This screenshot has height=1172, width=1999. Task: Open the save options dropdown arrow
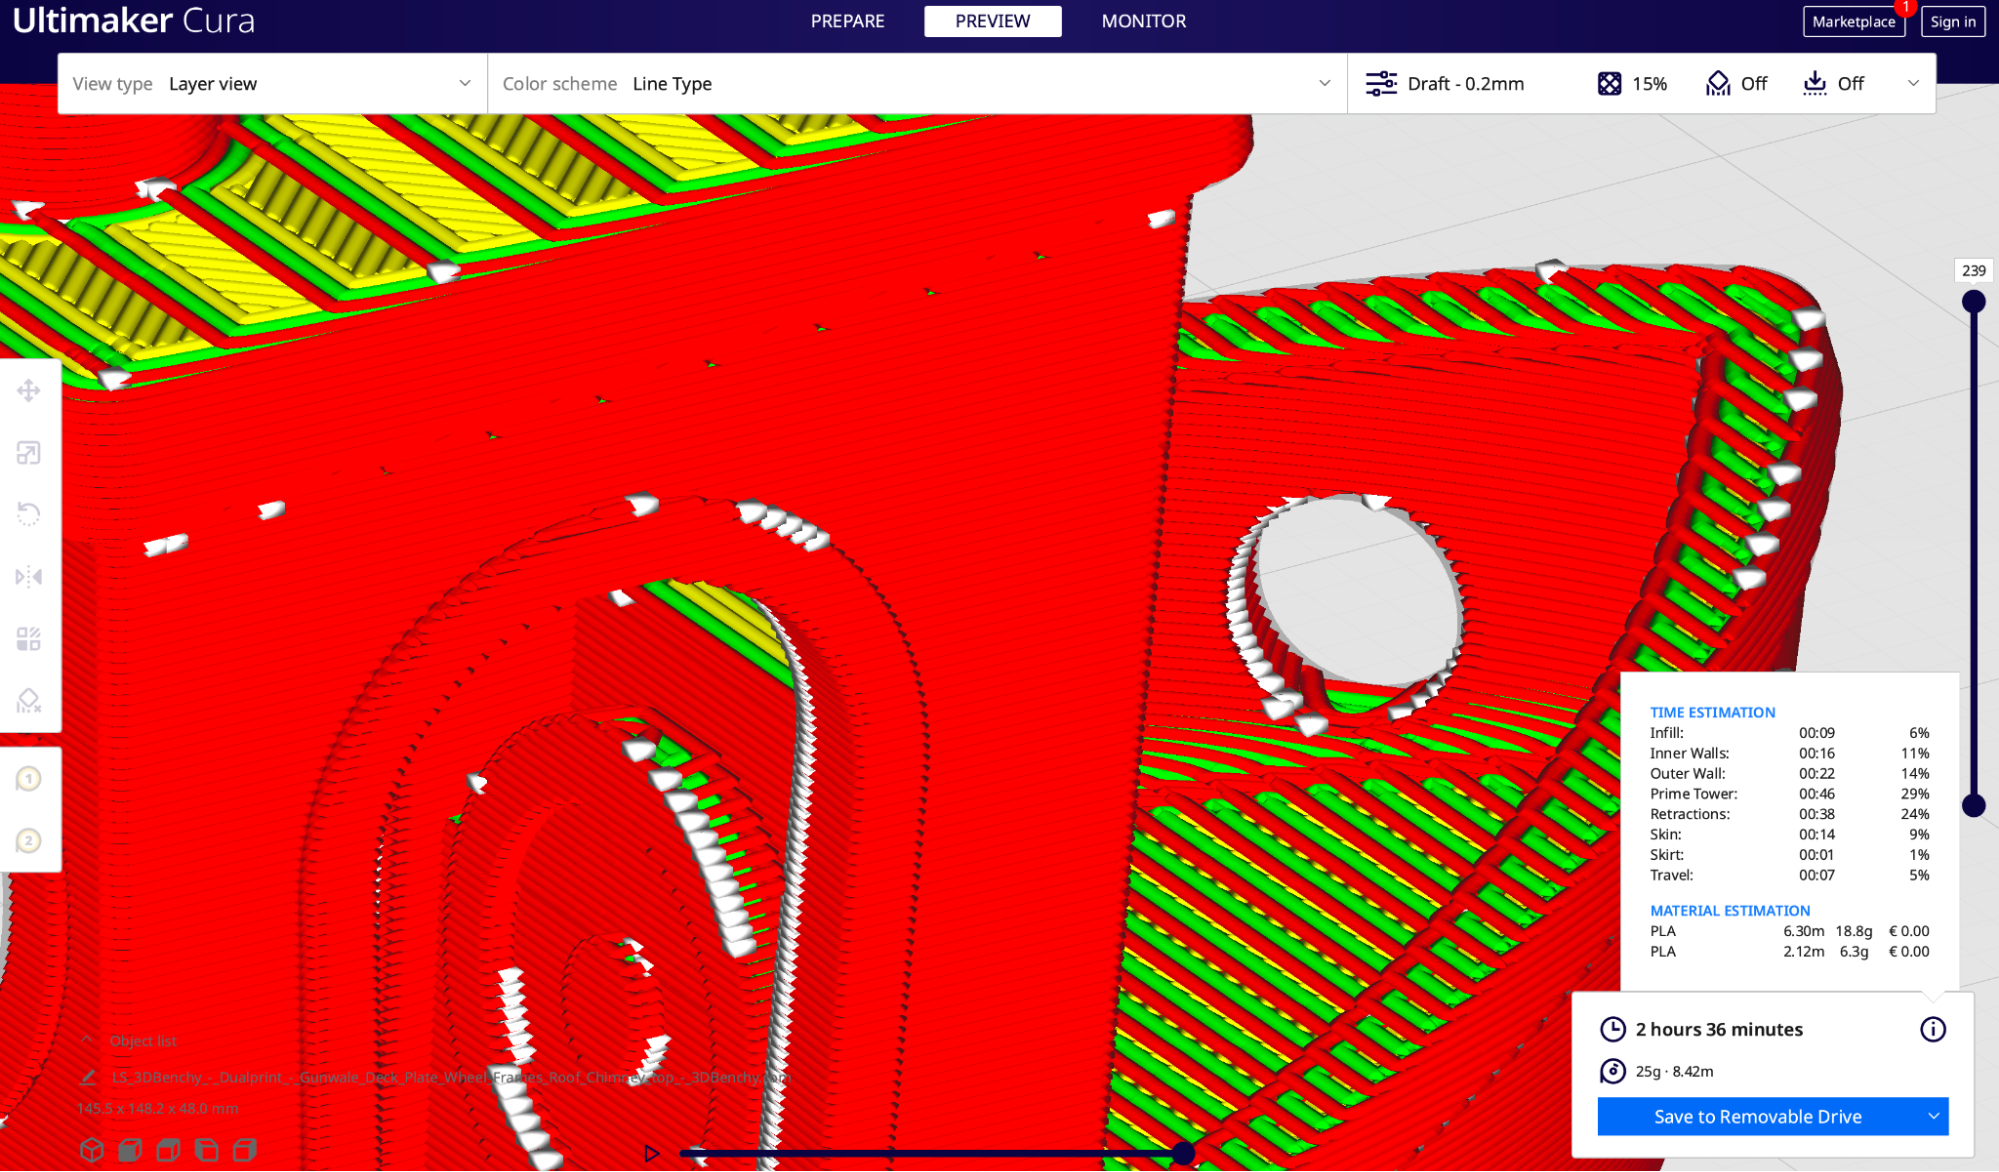[1933, 1116]
